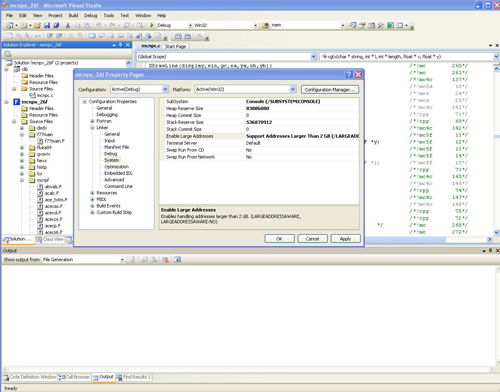Viewport: 500px width, 392px height.
Task: Switch to the Call Browser tab
Action: 75,377
